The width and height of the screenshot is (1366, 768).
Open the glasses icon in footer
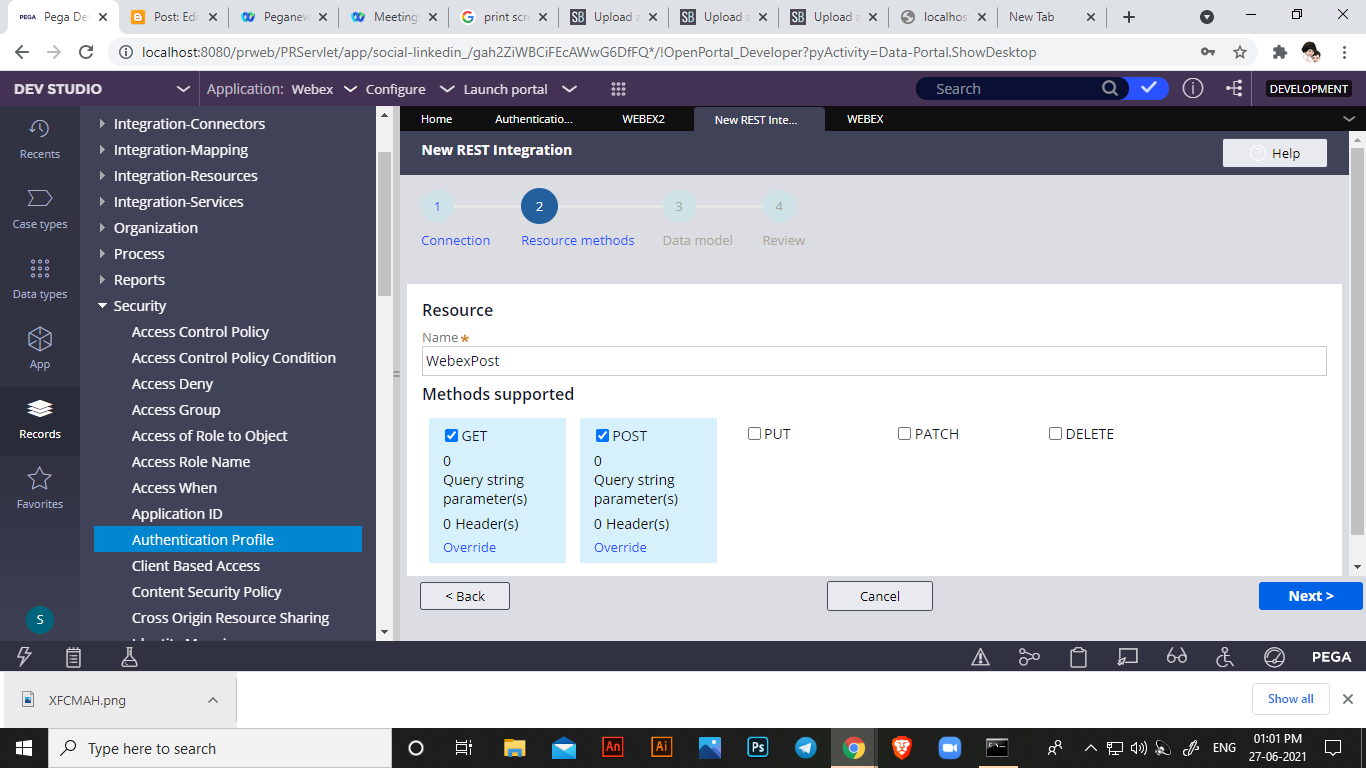coord(1177,657)
